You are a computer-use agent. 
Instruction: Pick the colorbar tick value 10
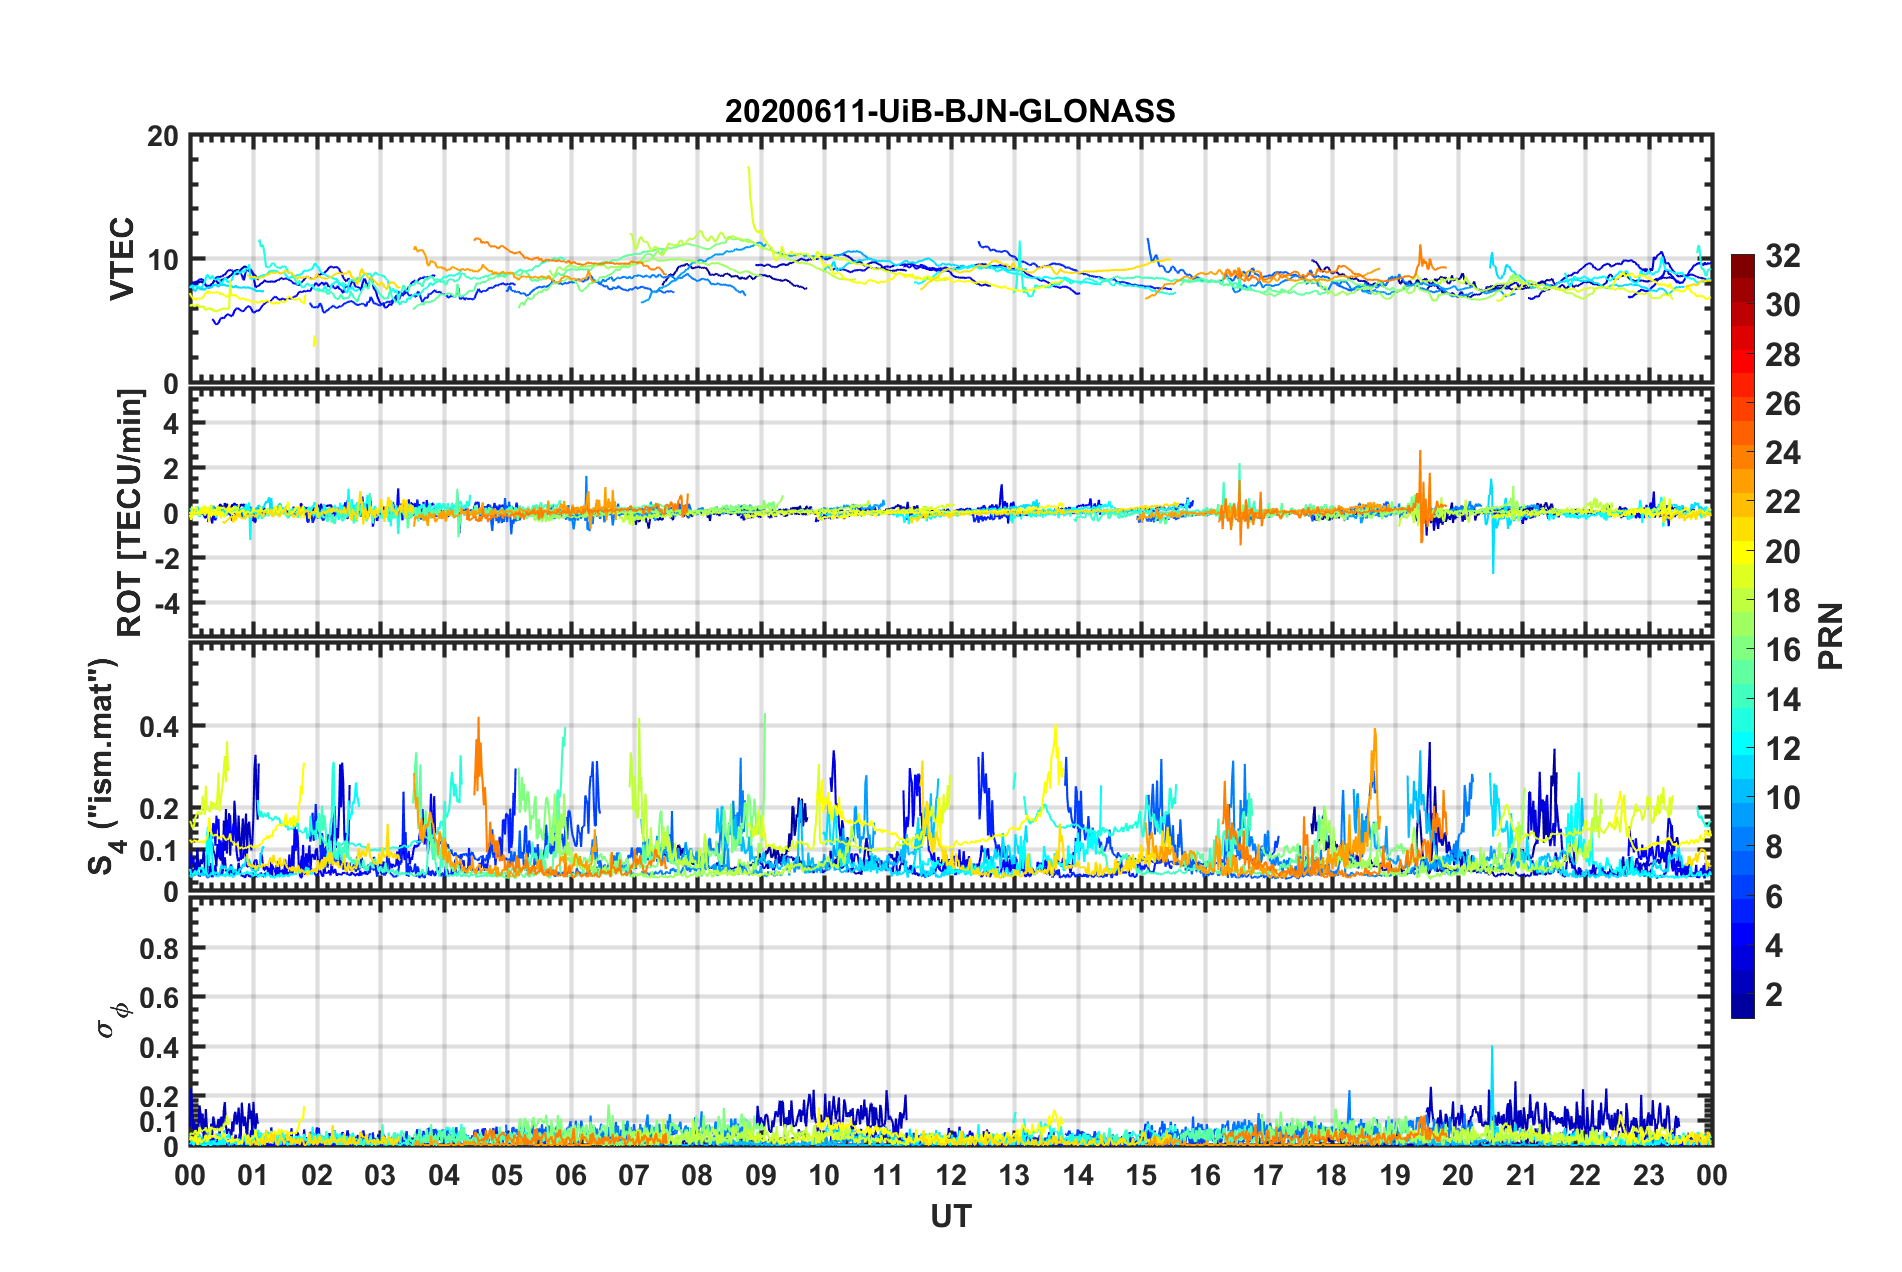tap(1783, 798)
